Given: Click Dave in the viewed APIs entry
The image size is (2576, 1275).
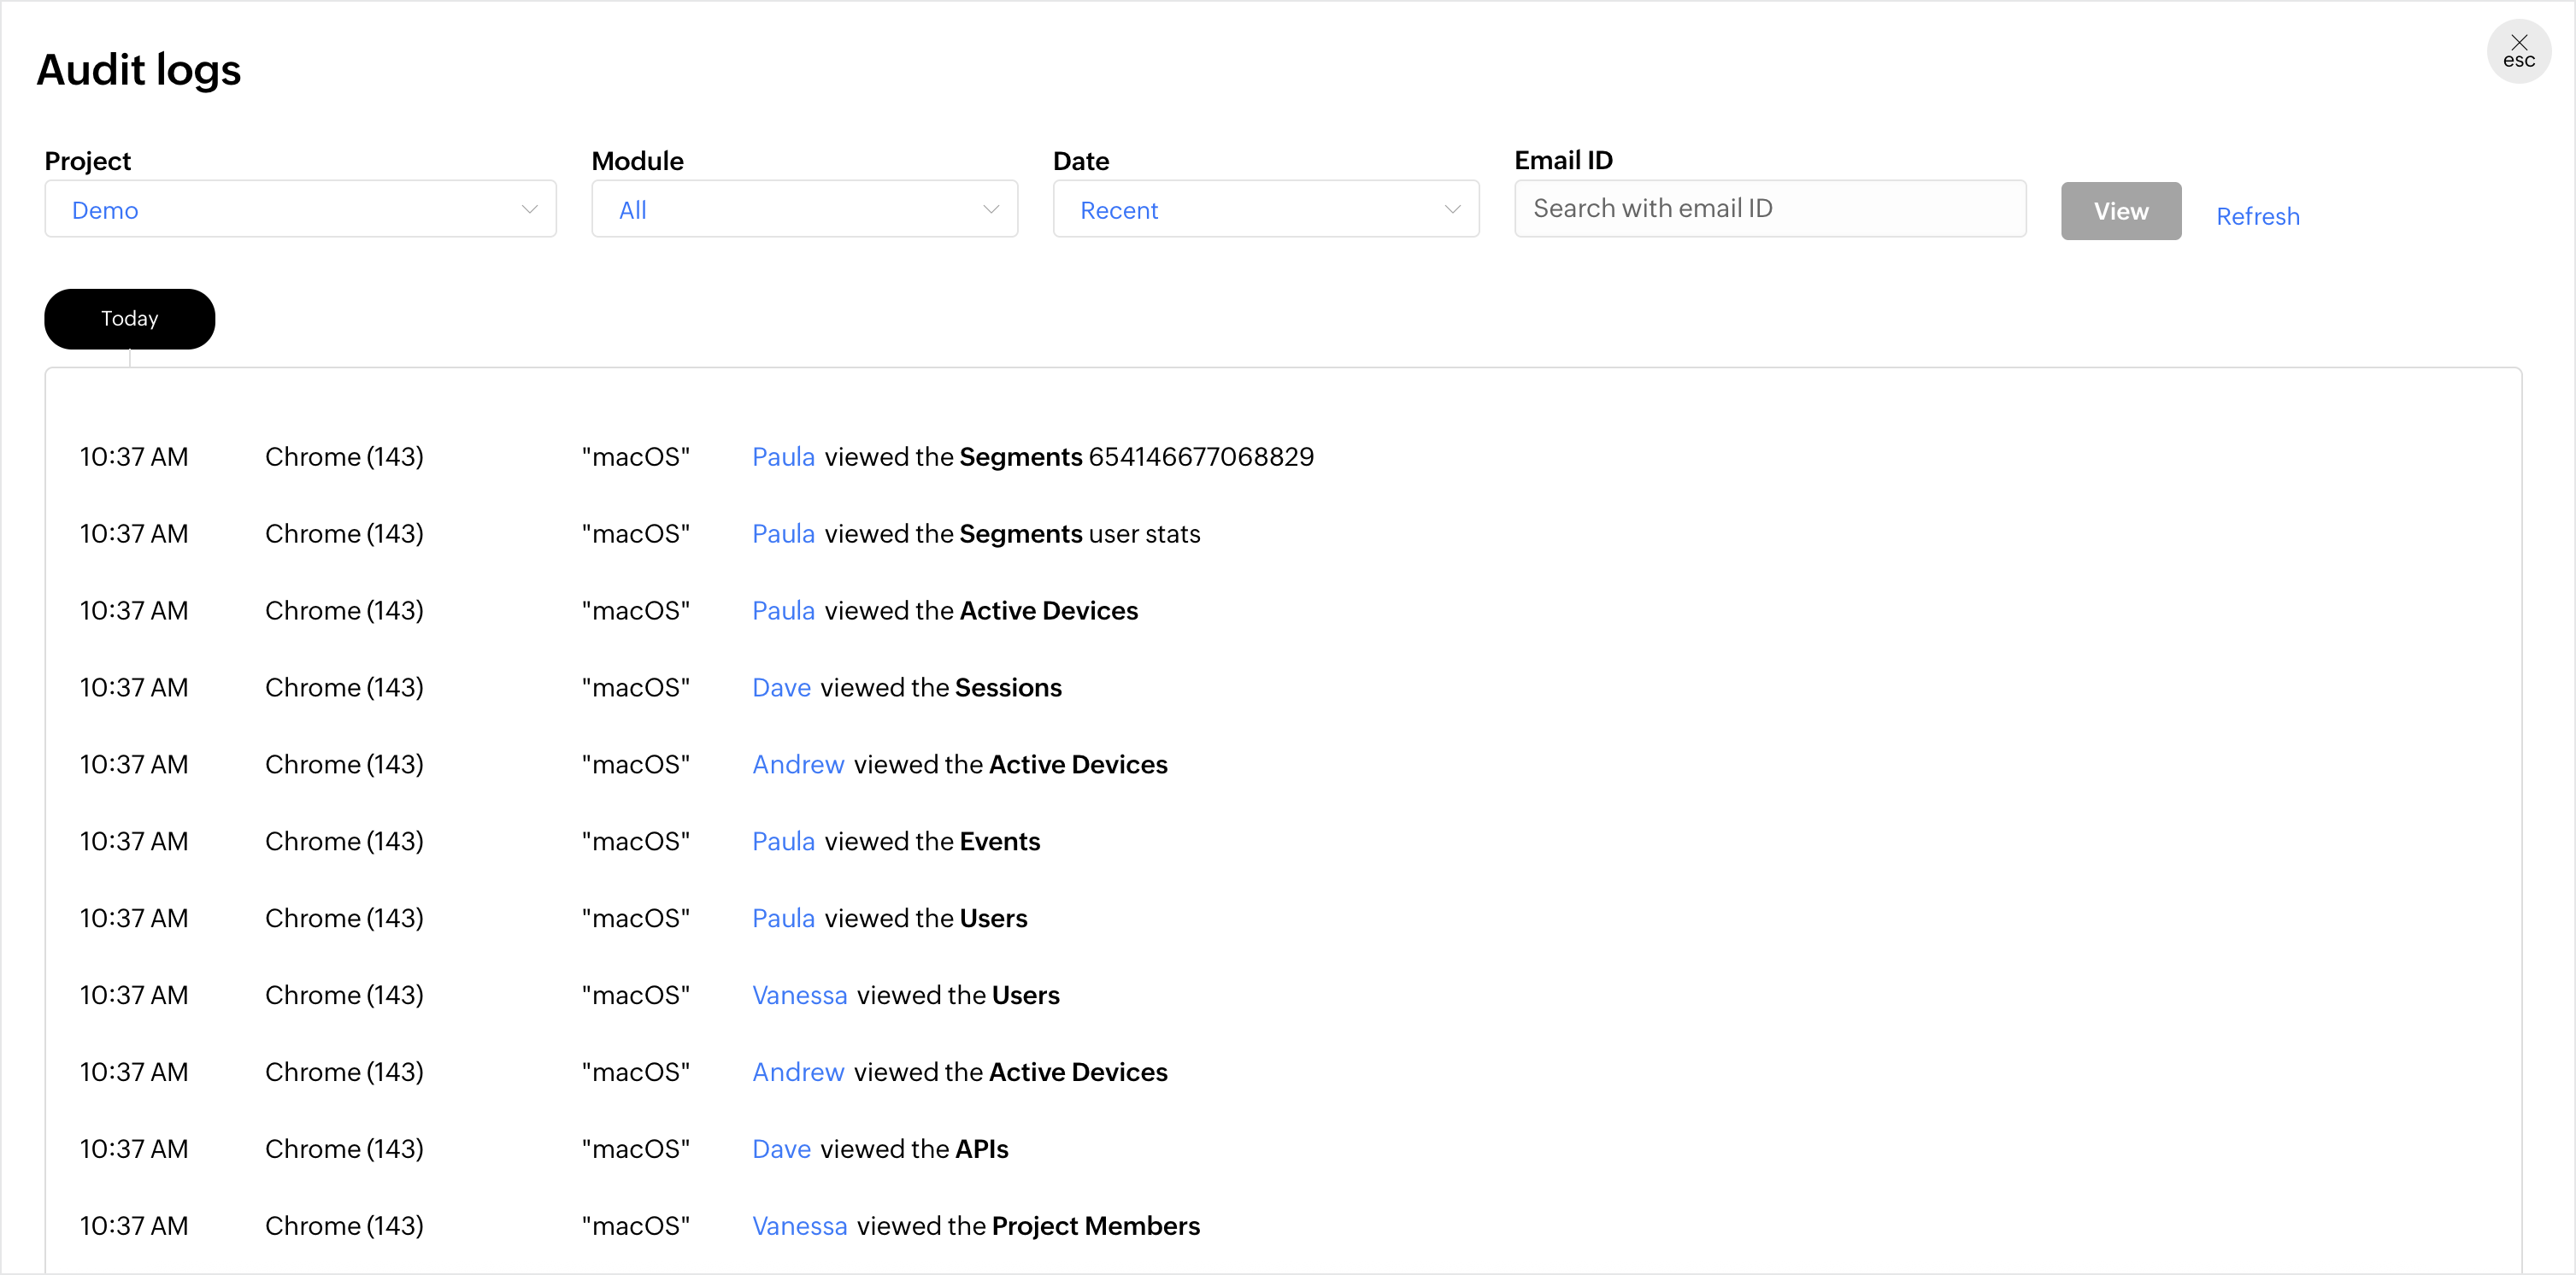Looking at the screenshot, I should tap(780, 1149).
